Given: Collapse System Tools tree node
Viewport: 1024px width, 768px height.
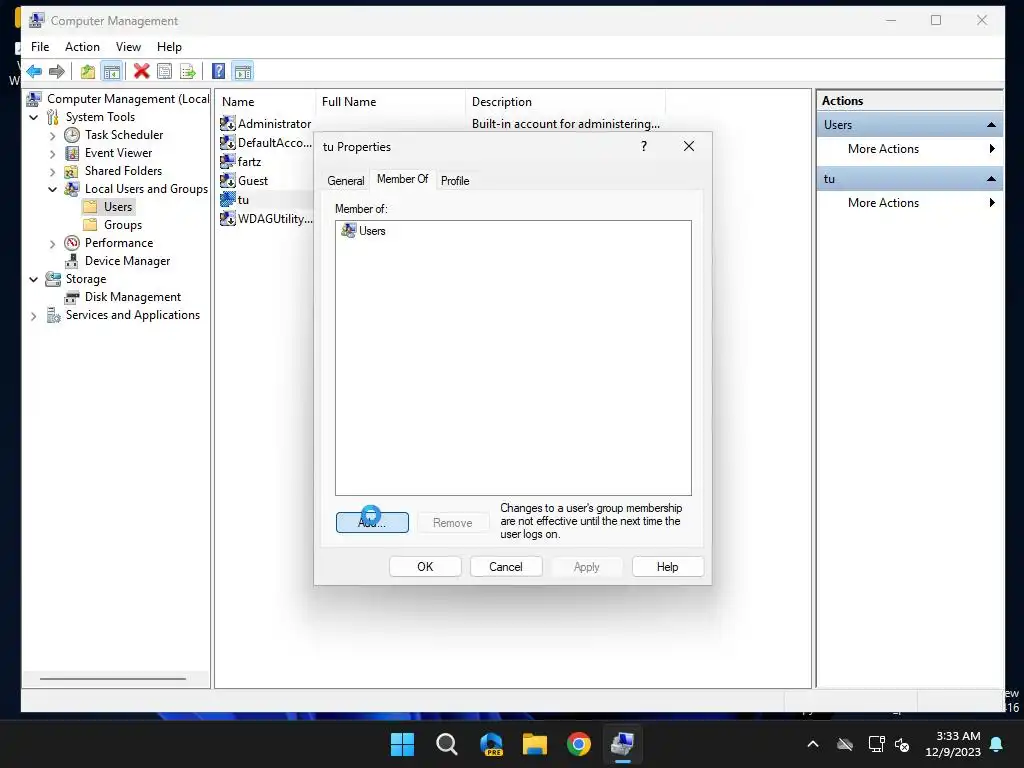Looking at the screenshot, I should 34,117.
